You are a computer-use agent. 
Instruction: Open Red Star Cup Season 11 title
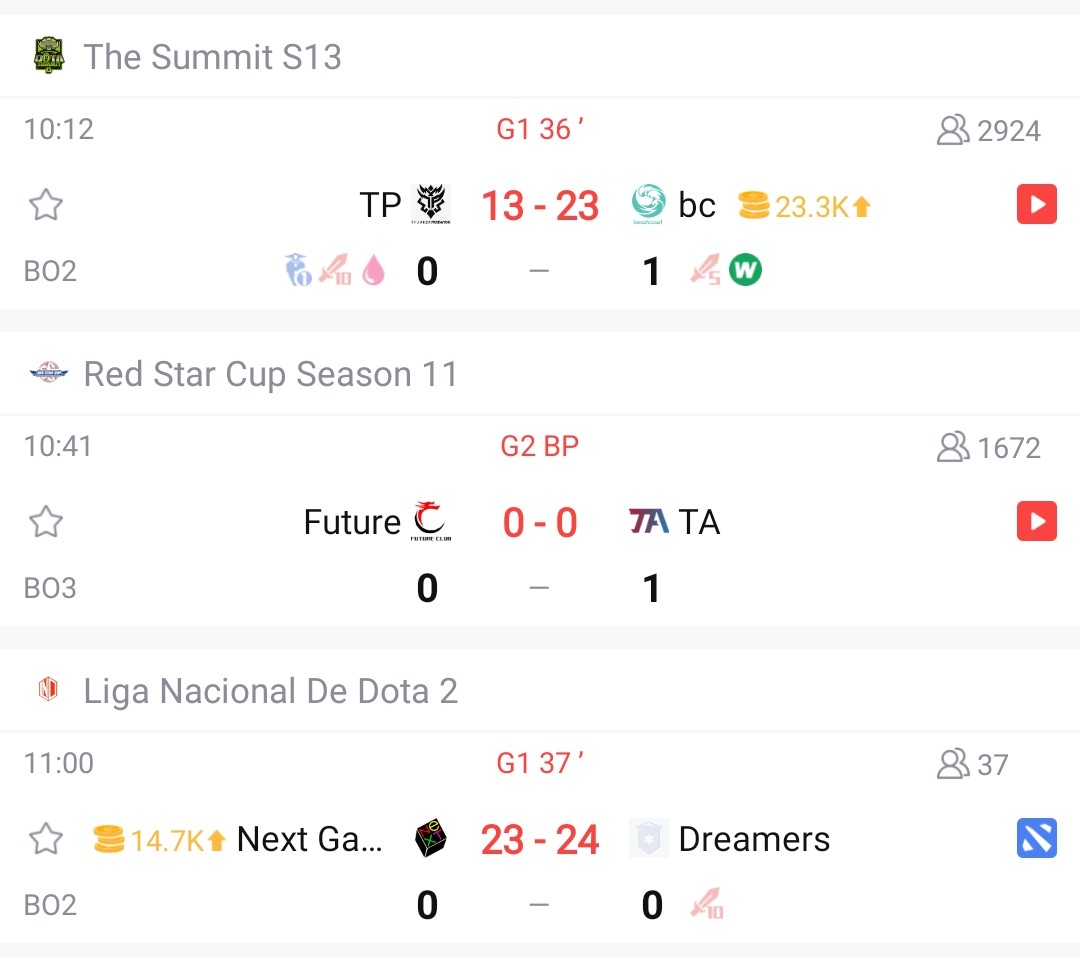click(x=270, y=374)
